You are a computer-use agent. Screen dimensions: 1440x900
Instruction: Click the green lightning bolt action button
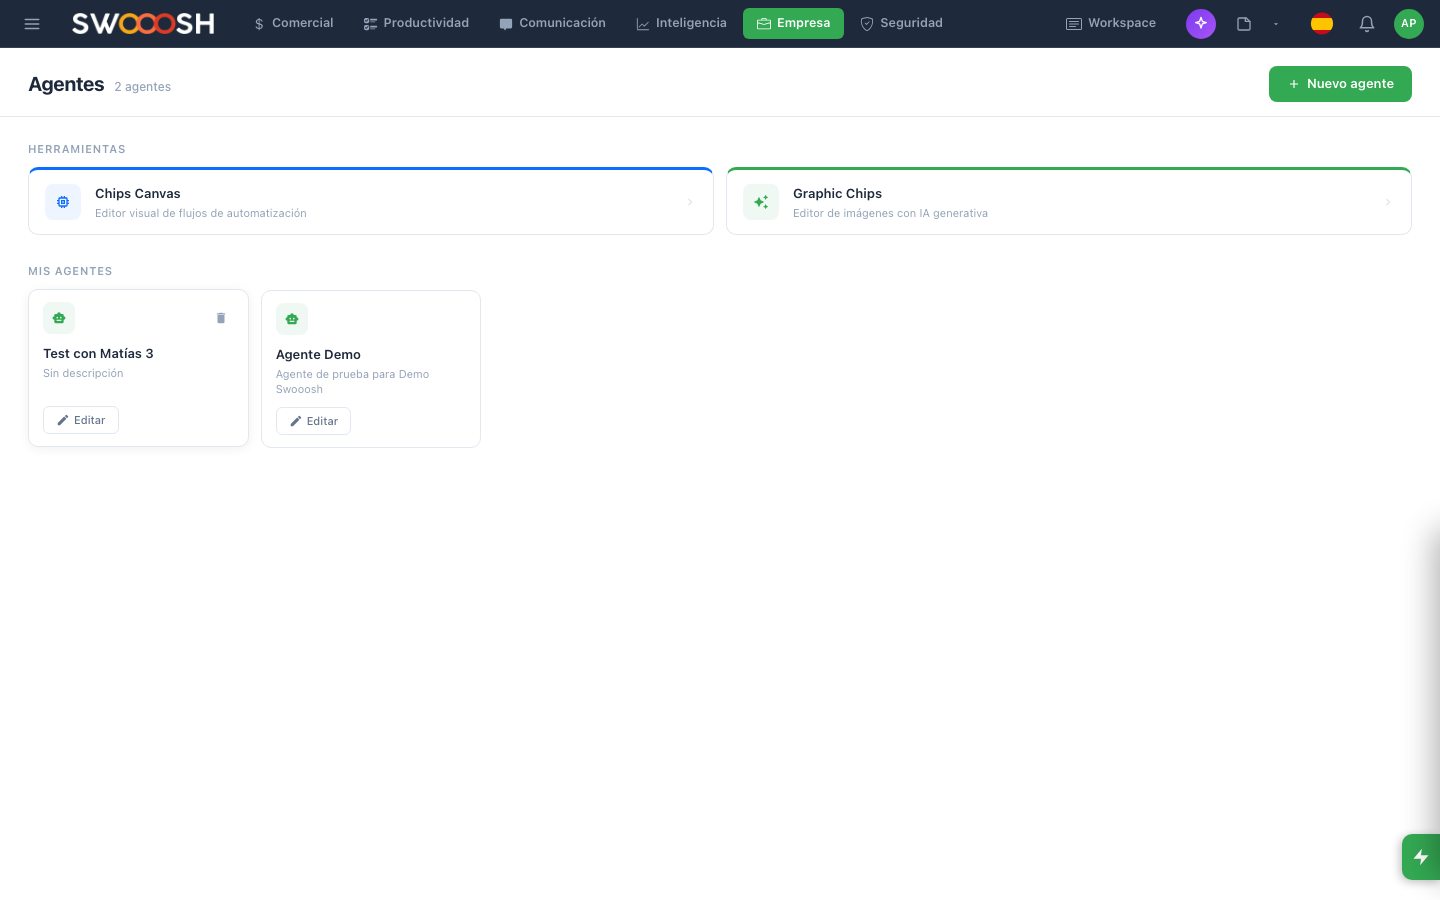click(x=1421, y=857)
